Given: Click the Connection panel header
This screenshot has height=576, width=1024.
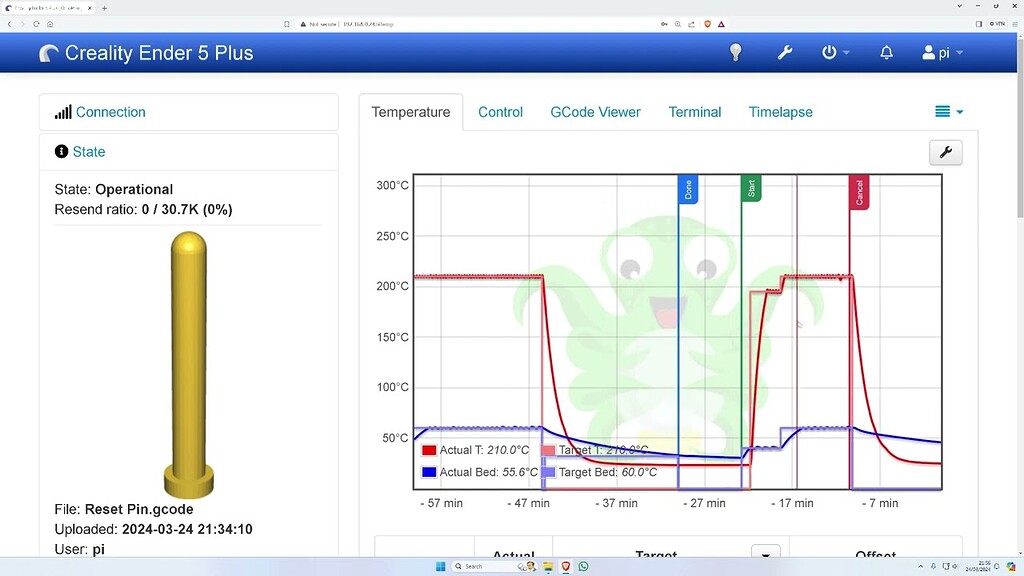Looking at the screenshot, I should (110, 112).
